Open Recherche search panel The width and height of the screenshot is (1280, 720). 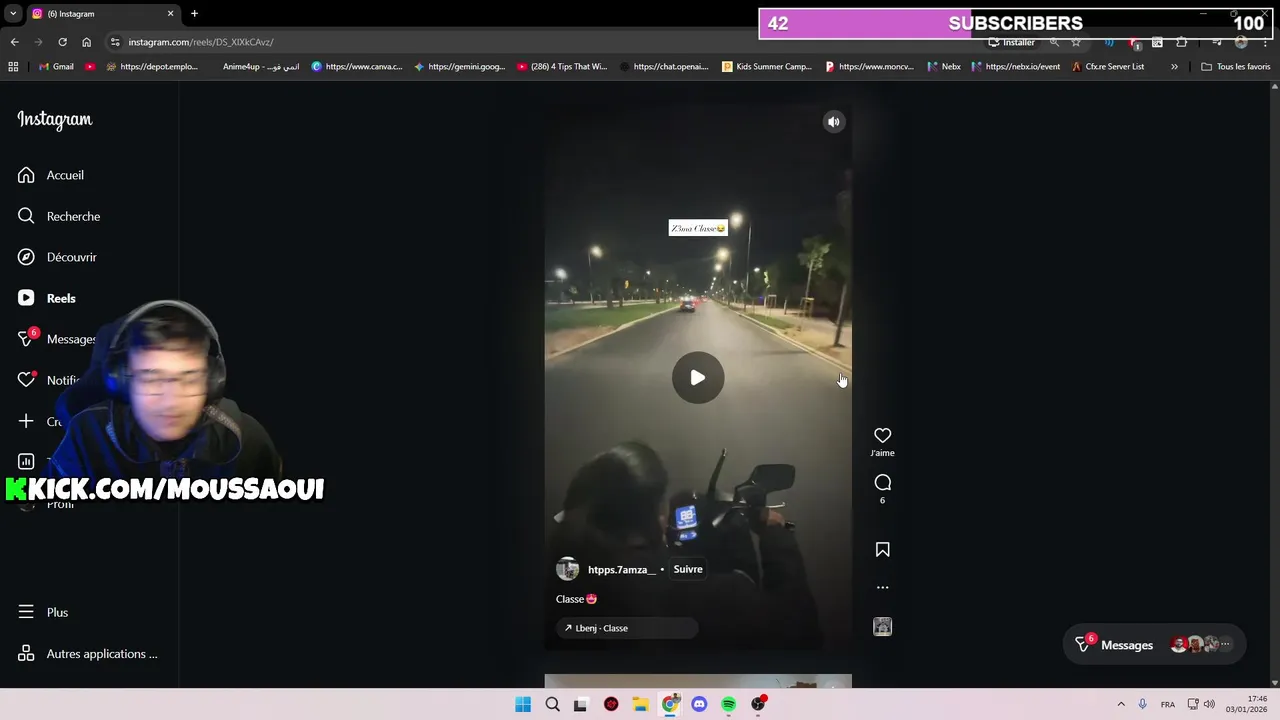(59, 216)
